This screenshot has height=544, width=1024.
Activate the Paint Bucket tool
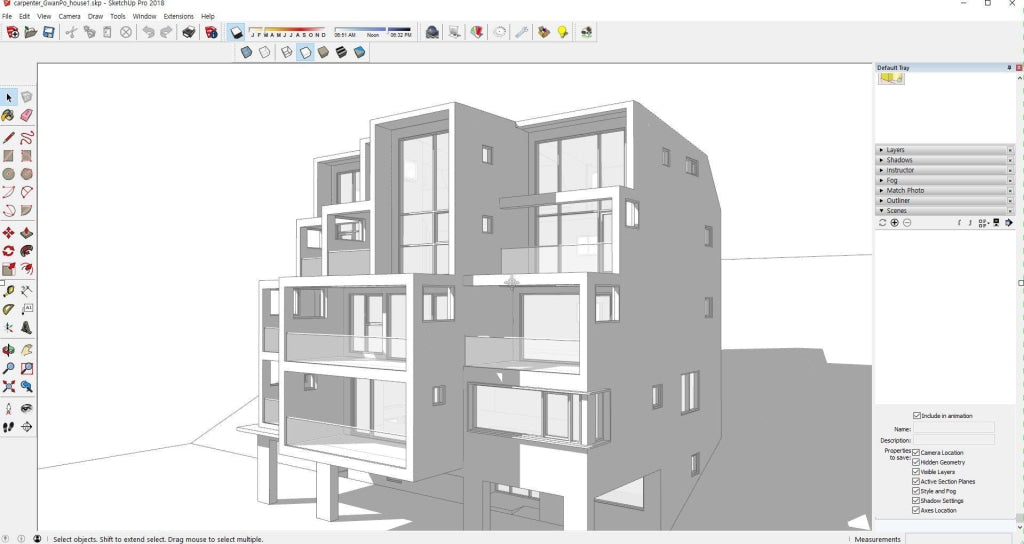click(8, 116)
